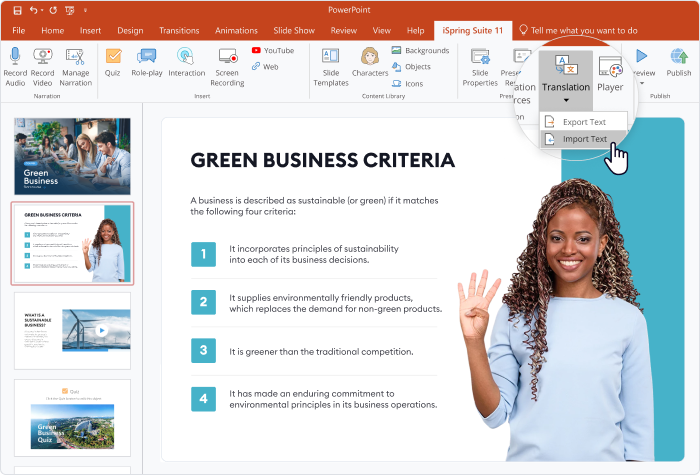Click text 'It has made an enduring commitment'
700x475 pixels.
tap(312, 393)
